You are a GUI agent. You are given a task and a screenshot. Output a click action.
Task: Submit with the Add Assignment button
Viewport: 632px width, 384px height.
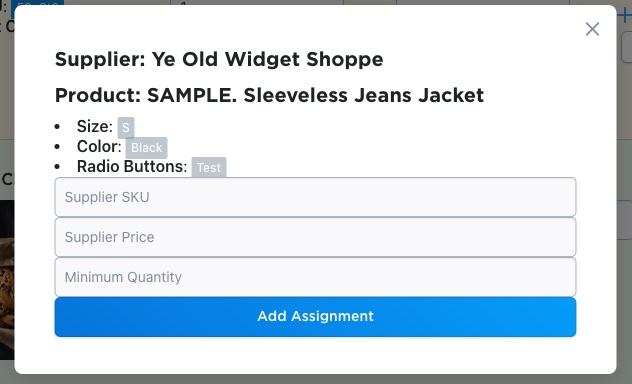pos(315,317)
